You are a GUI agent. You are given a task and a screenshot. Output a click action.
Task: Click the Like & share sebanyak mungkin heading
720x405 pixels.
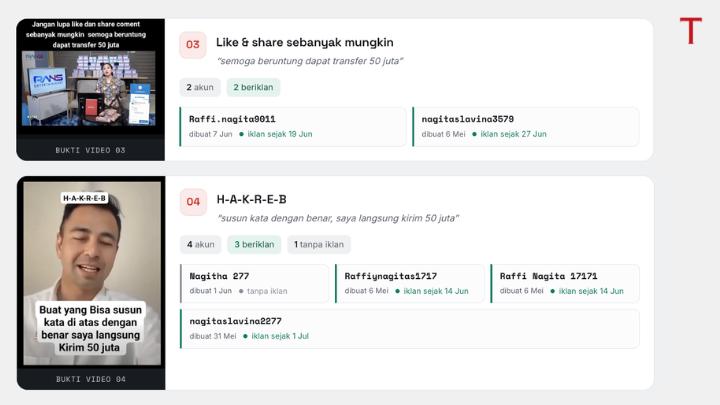click(x=304, y=42)
